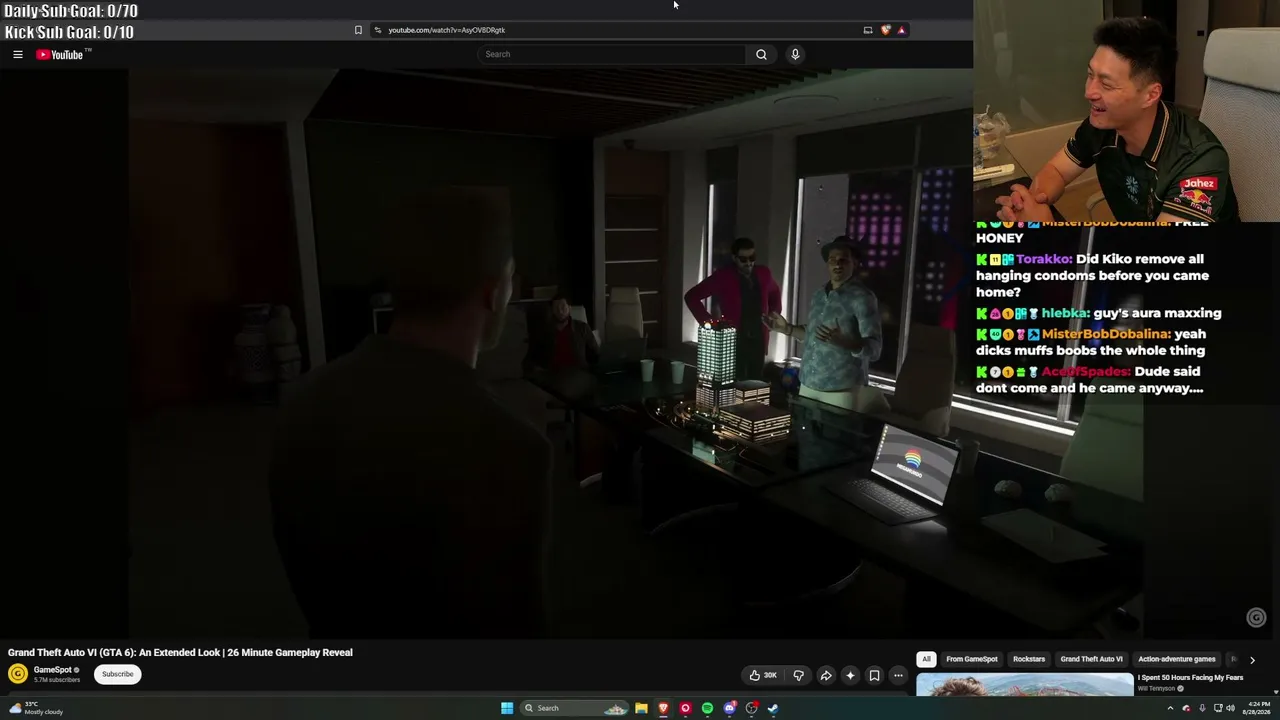The image size is (1280, 720).
Task: Open GameSpot channel avatar
Action: (x=18, y=674)
